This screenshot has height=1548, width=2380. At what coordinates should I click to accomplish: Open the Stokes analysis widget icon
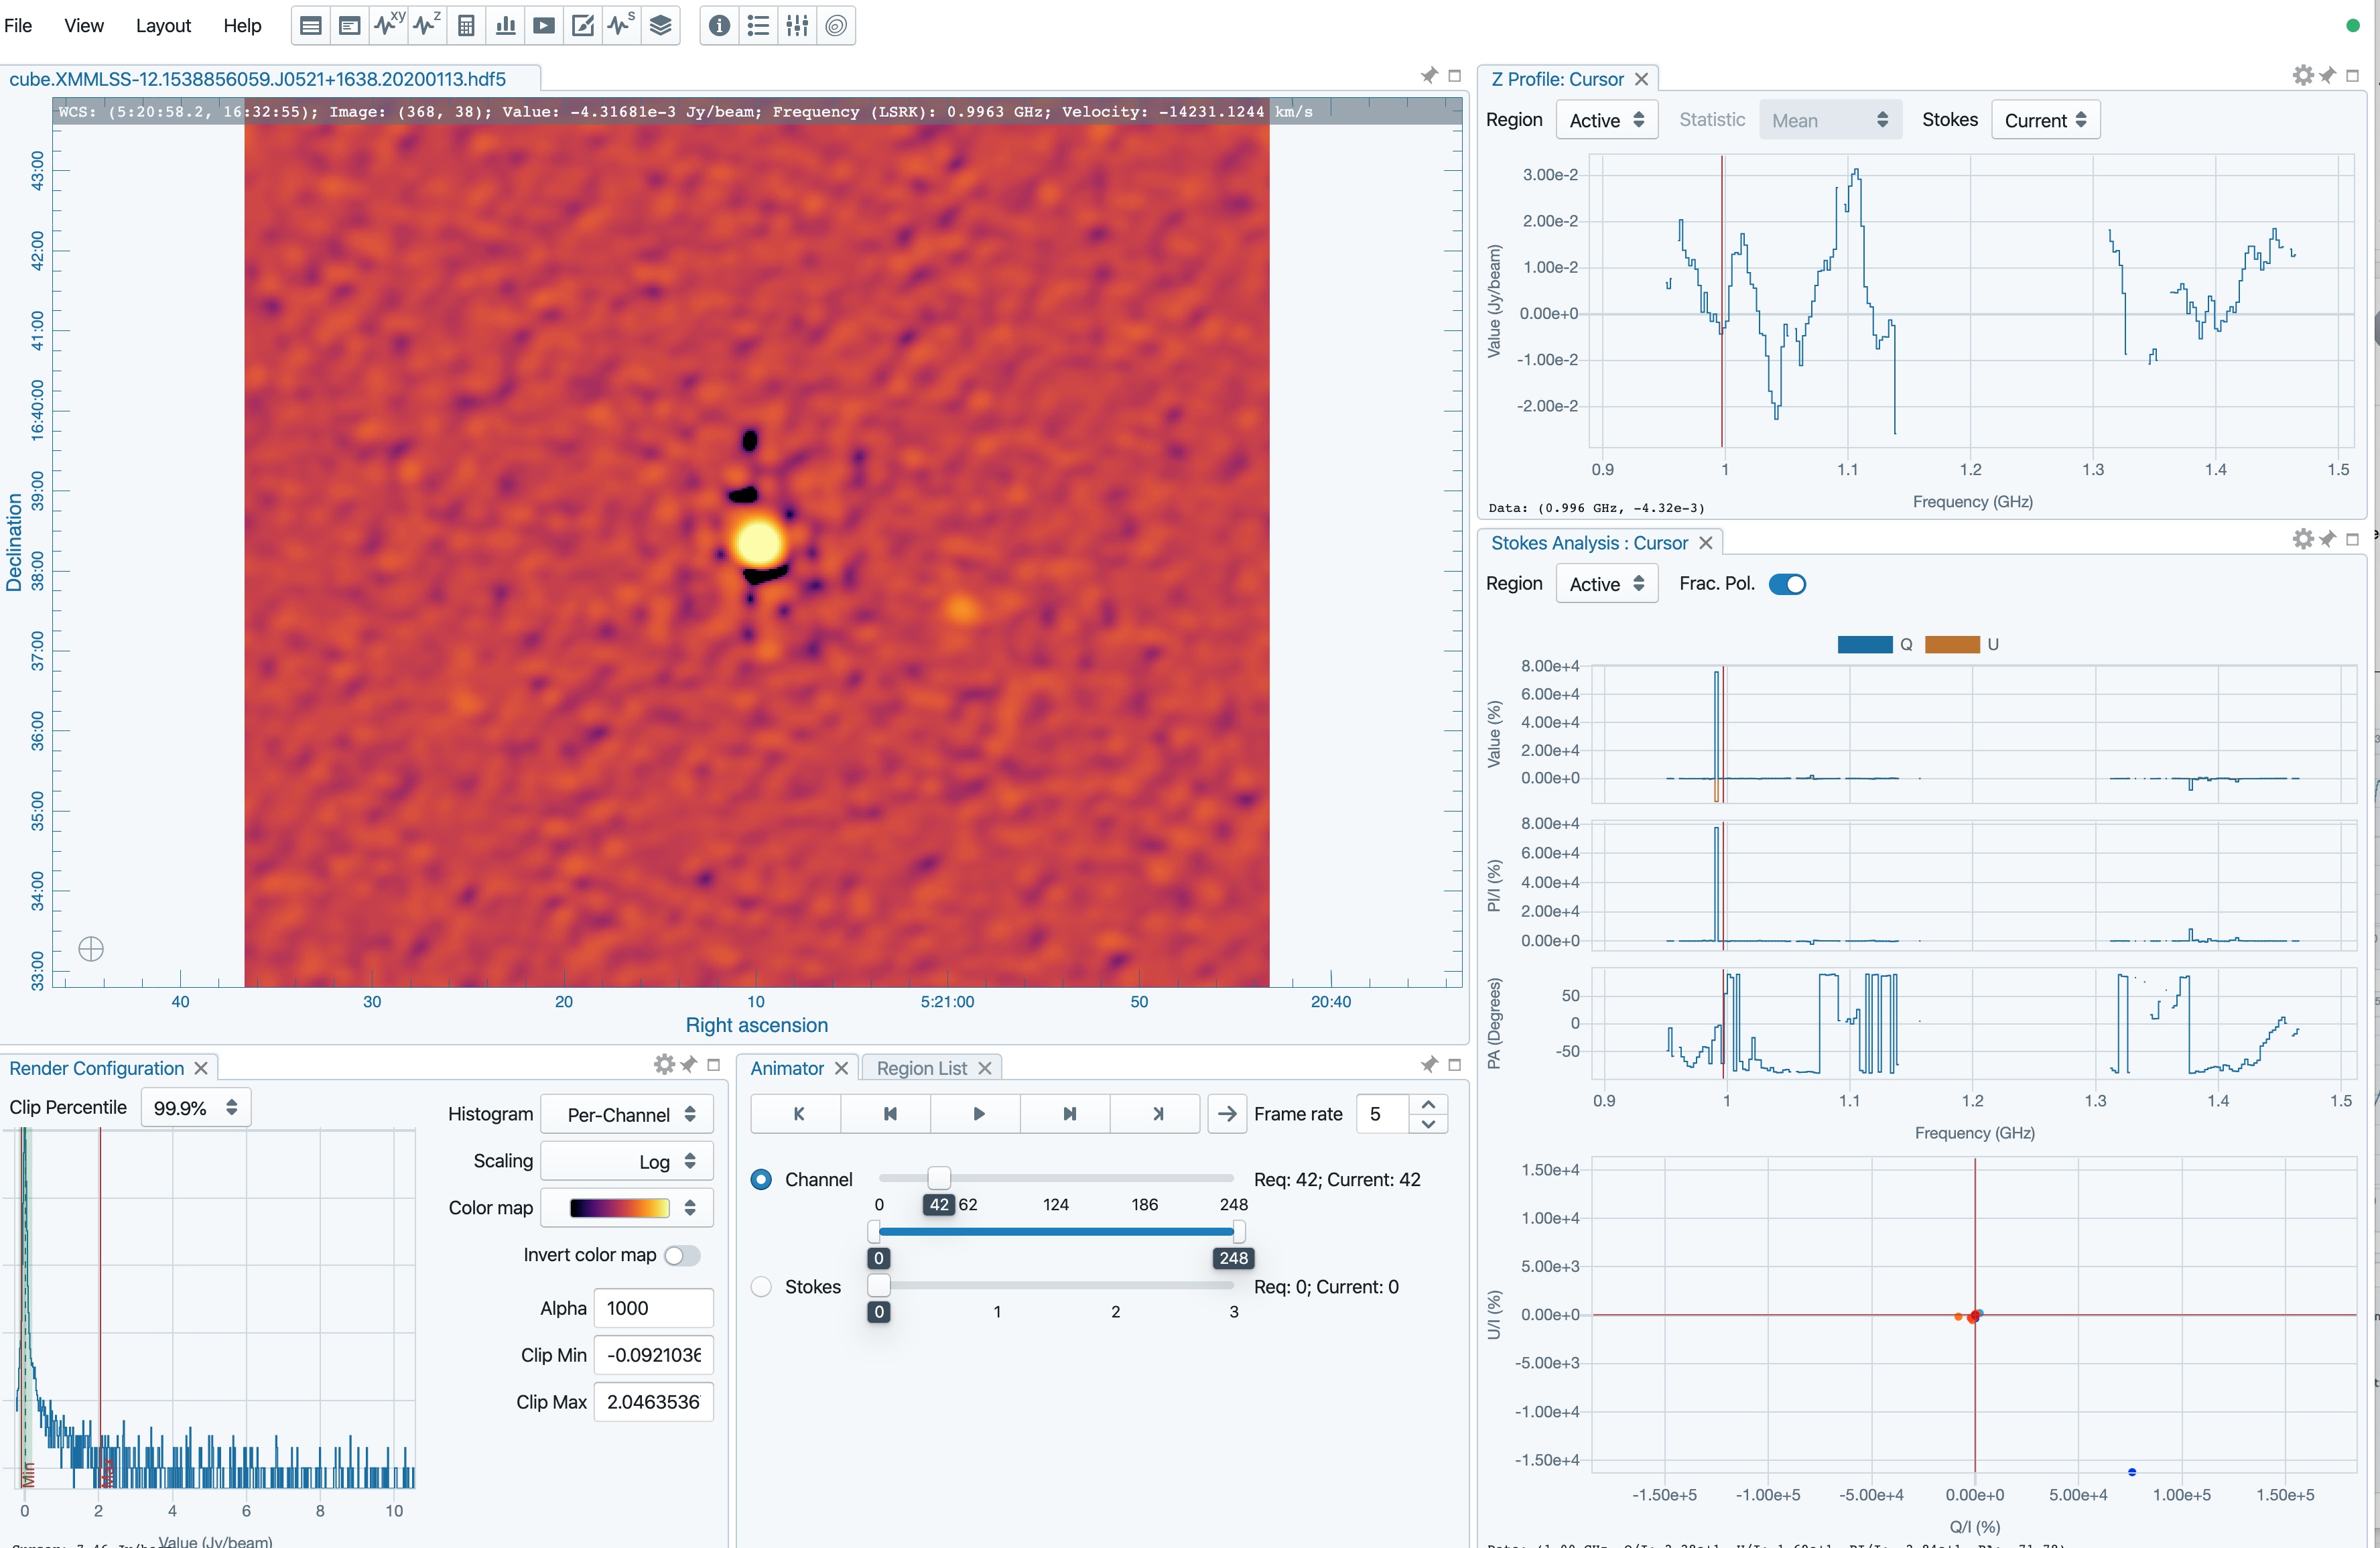pos(621,25)
